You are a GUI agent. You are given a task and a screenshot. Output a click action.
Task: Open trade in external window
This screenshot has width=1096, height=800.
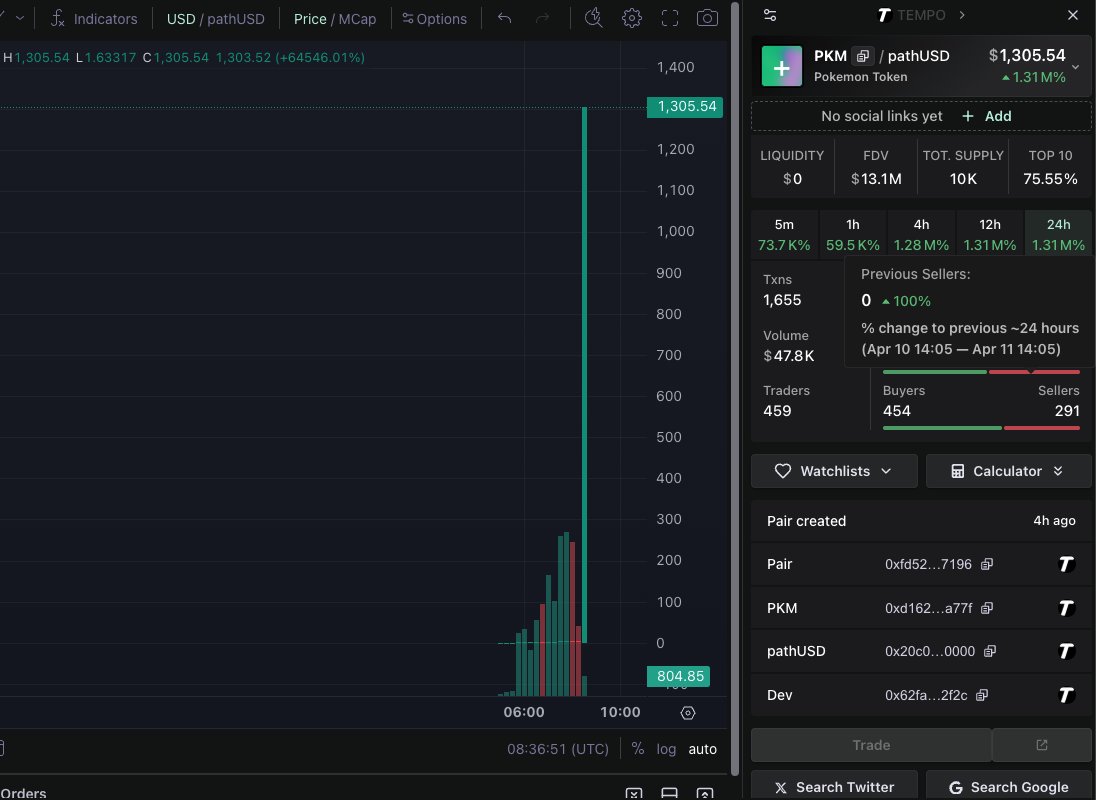(1041, 745)
